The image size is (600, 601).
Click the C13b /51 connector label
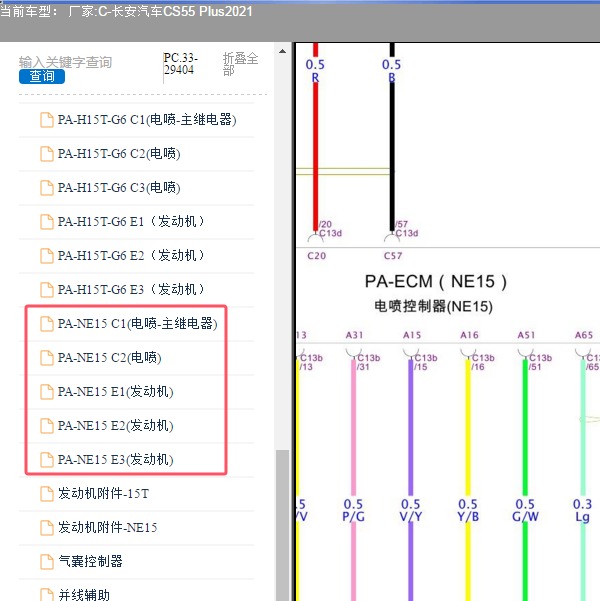541,362
